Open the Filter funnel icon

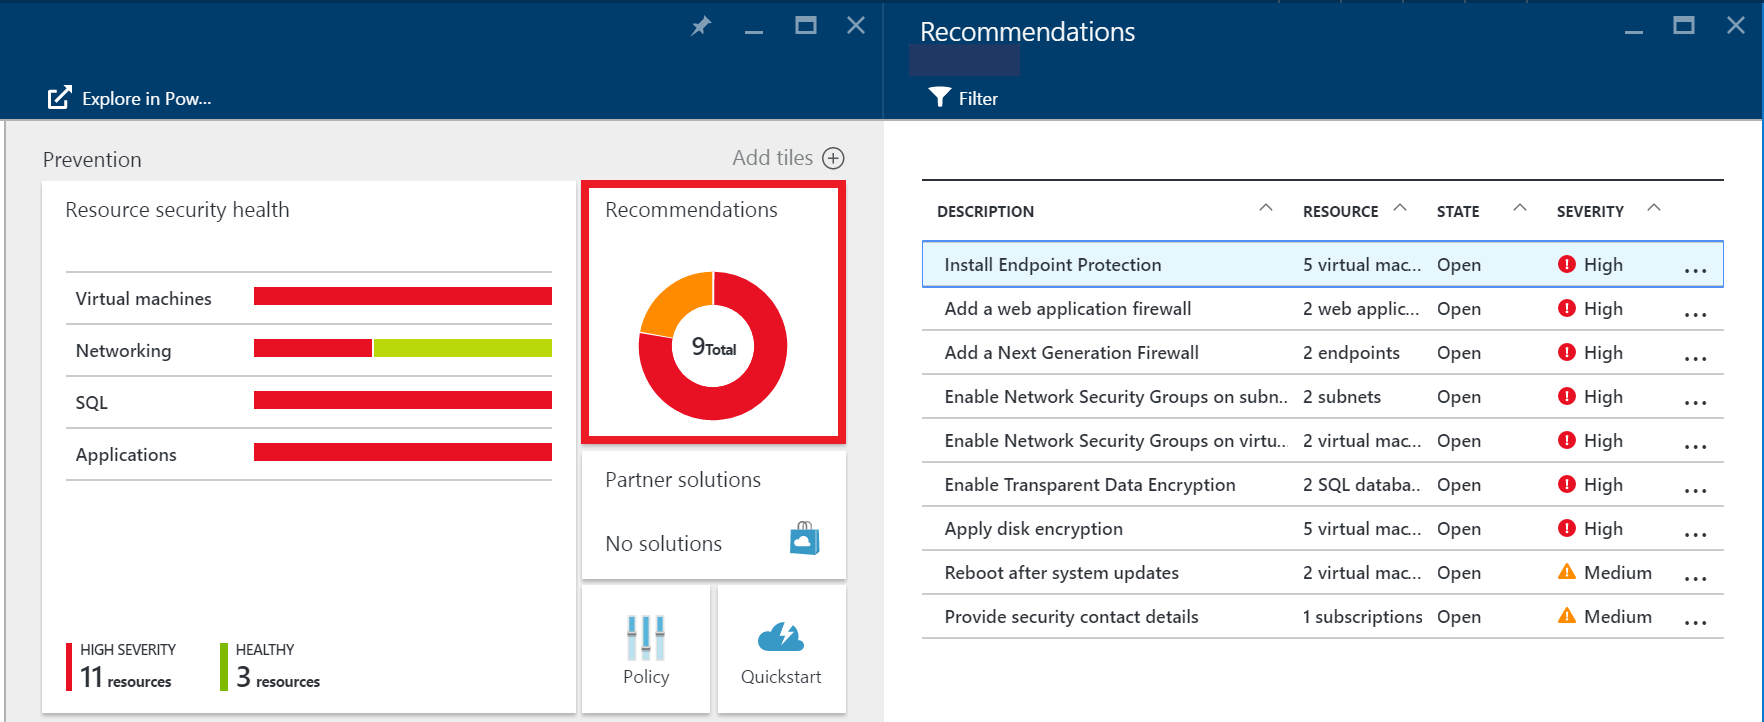(x=939, y=97)
